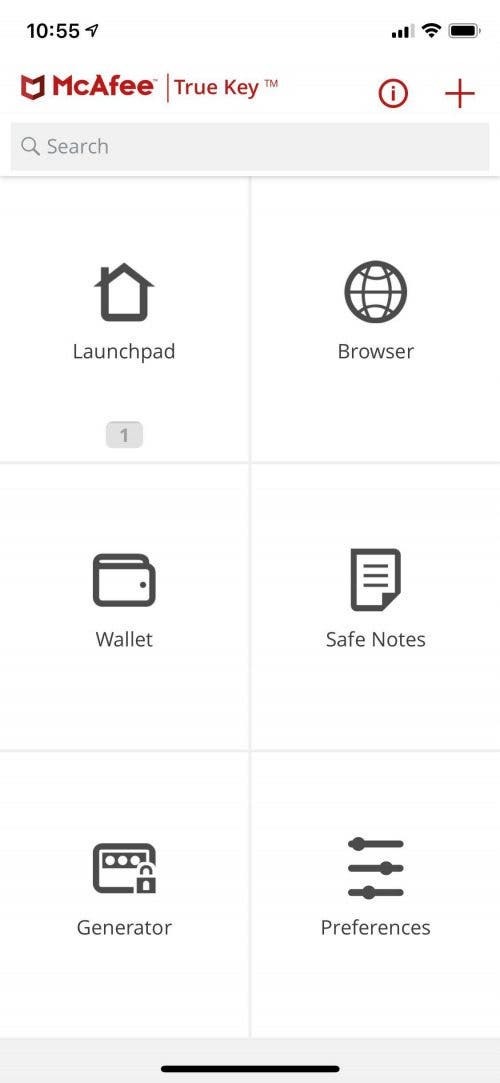Tap the Wallet text label
The width and height of the screenshot is (500, 1083).
coord(124,640)
